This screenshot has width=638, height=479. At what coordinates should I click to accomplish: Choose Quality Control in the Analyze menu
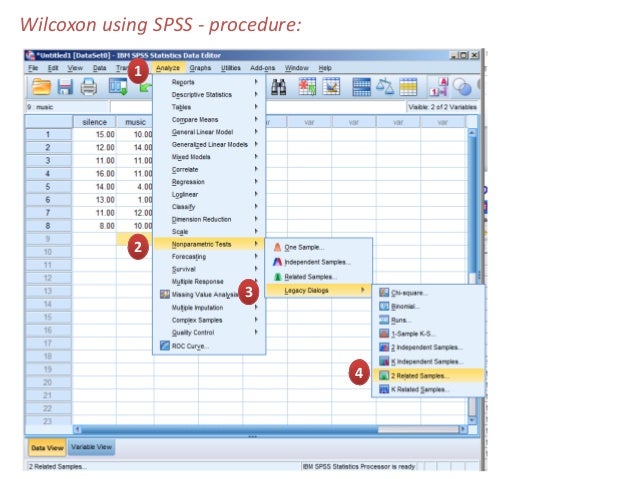point(209,332)
